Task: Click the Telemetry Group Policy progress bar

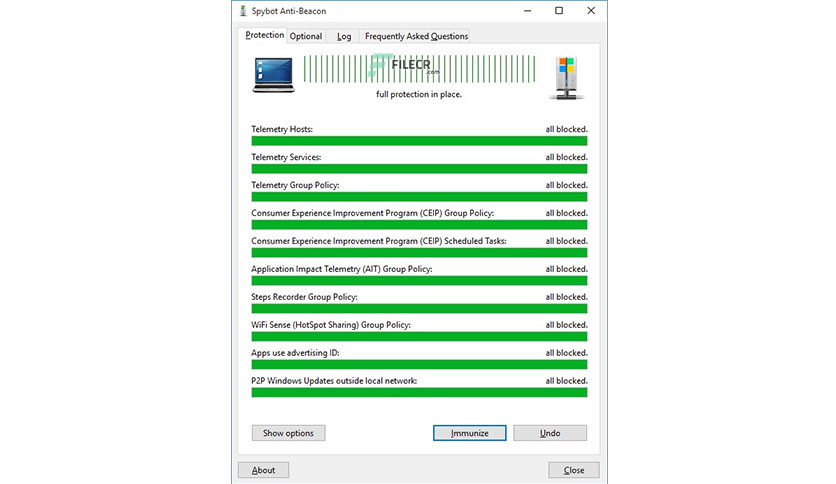Action: coord(419,197)
